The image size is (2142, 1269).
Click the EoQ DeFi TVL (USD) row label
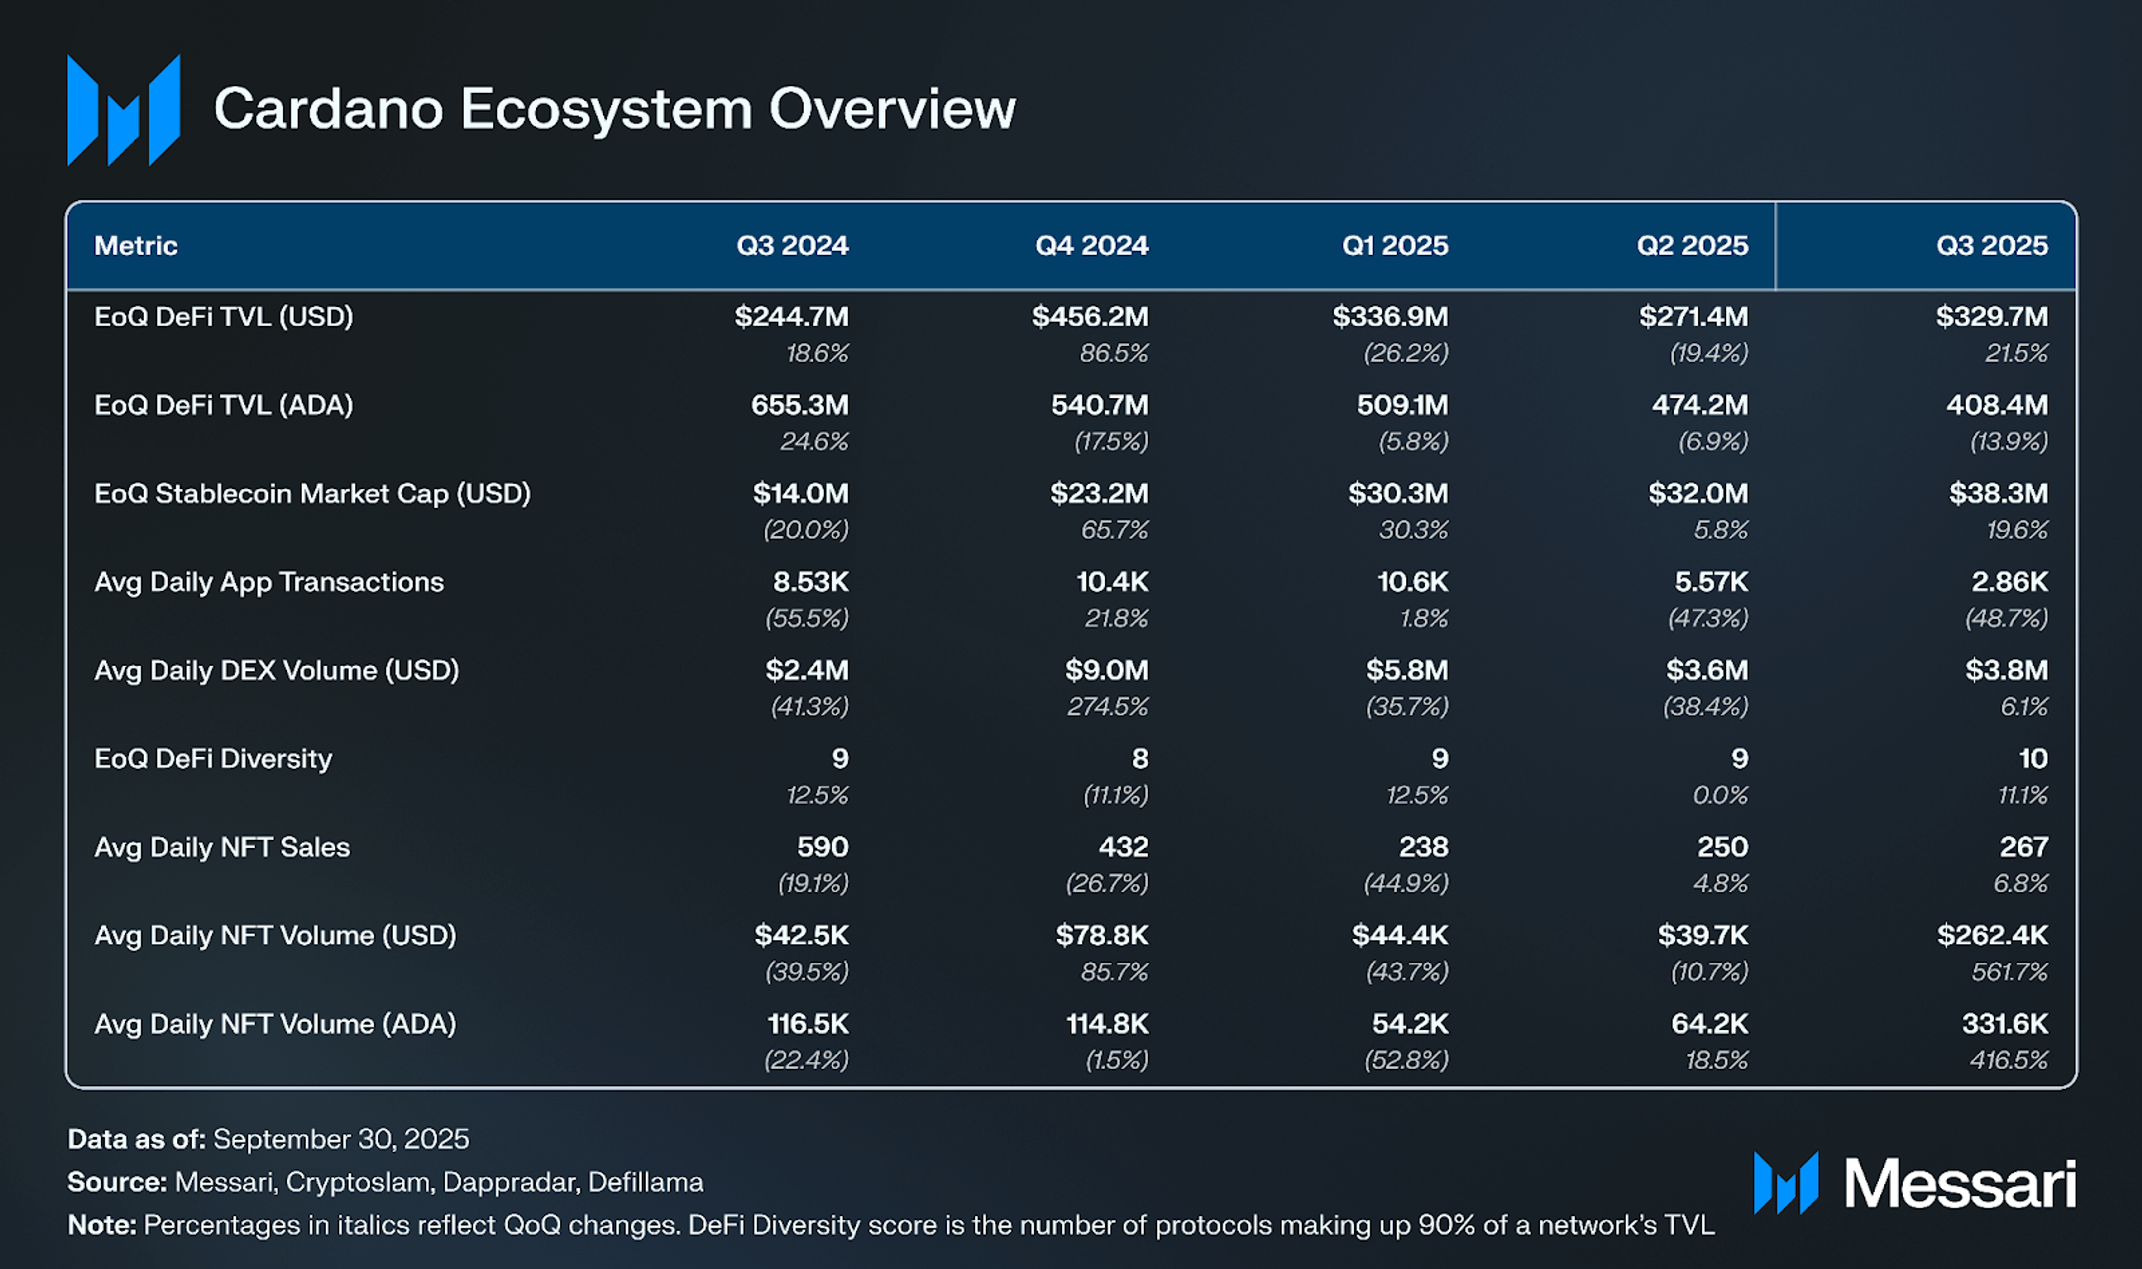point(224,317)
